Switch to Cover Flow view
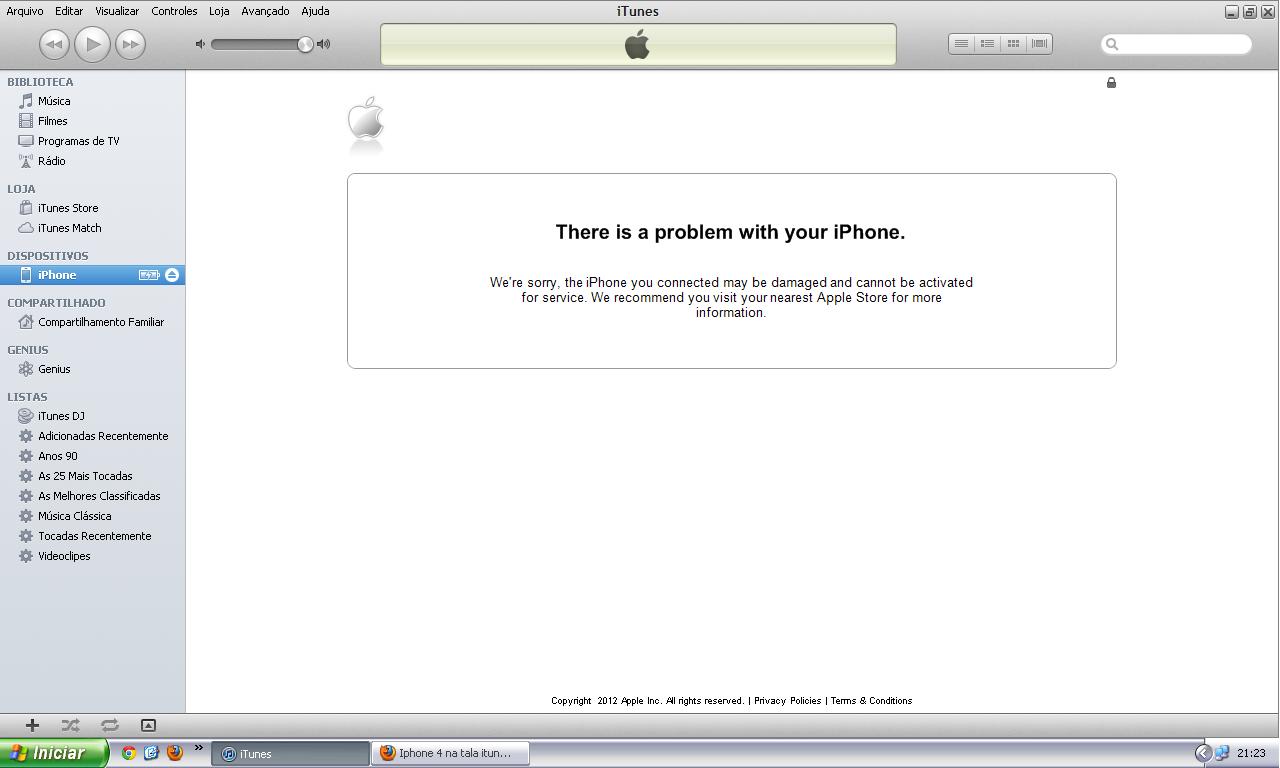1280x768 pixels. coord(1039,44)
